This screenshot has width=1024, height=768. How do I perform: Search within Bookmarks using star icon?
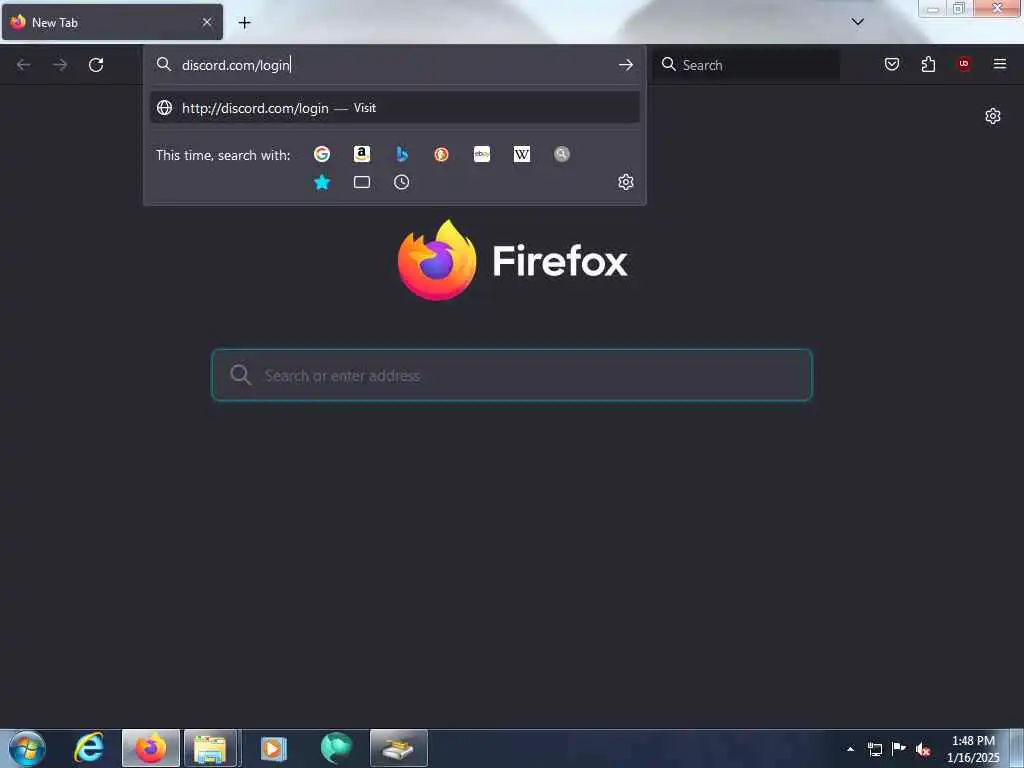[x=322, y=182]
